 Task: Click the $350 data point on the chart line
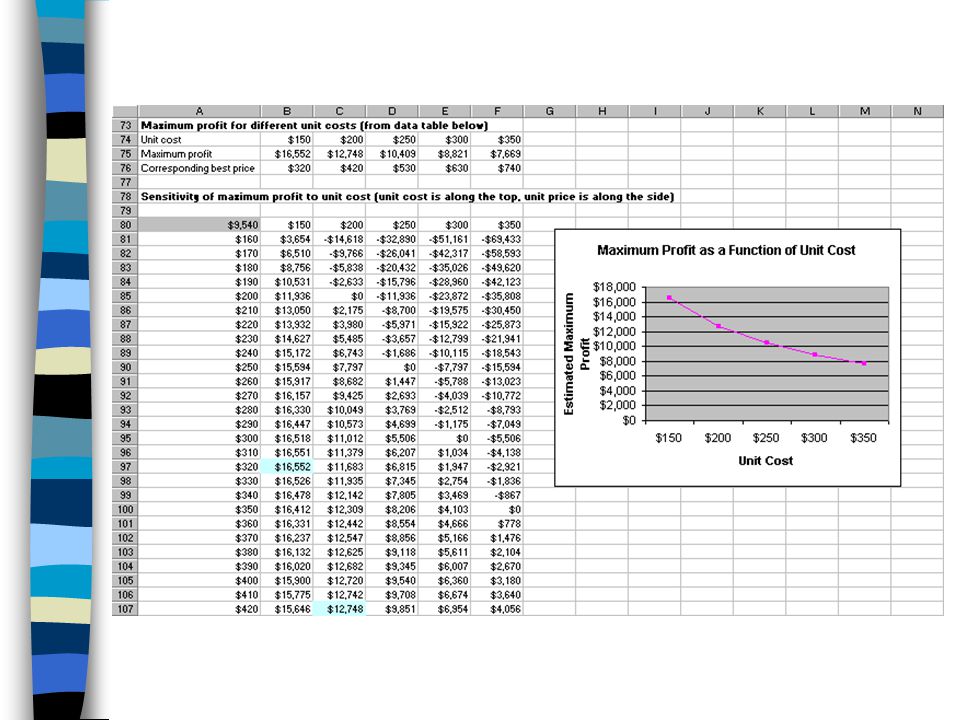tap(864, 363)
